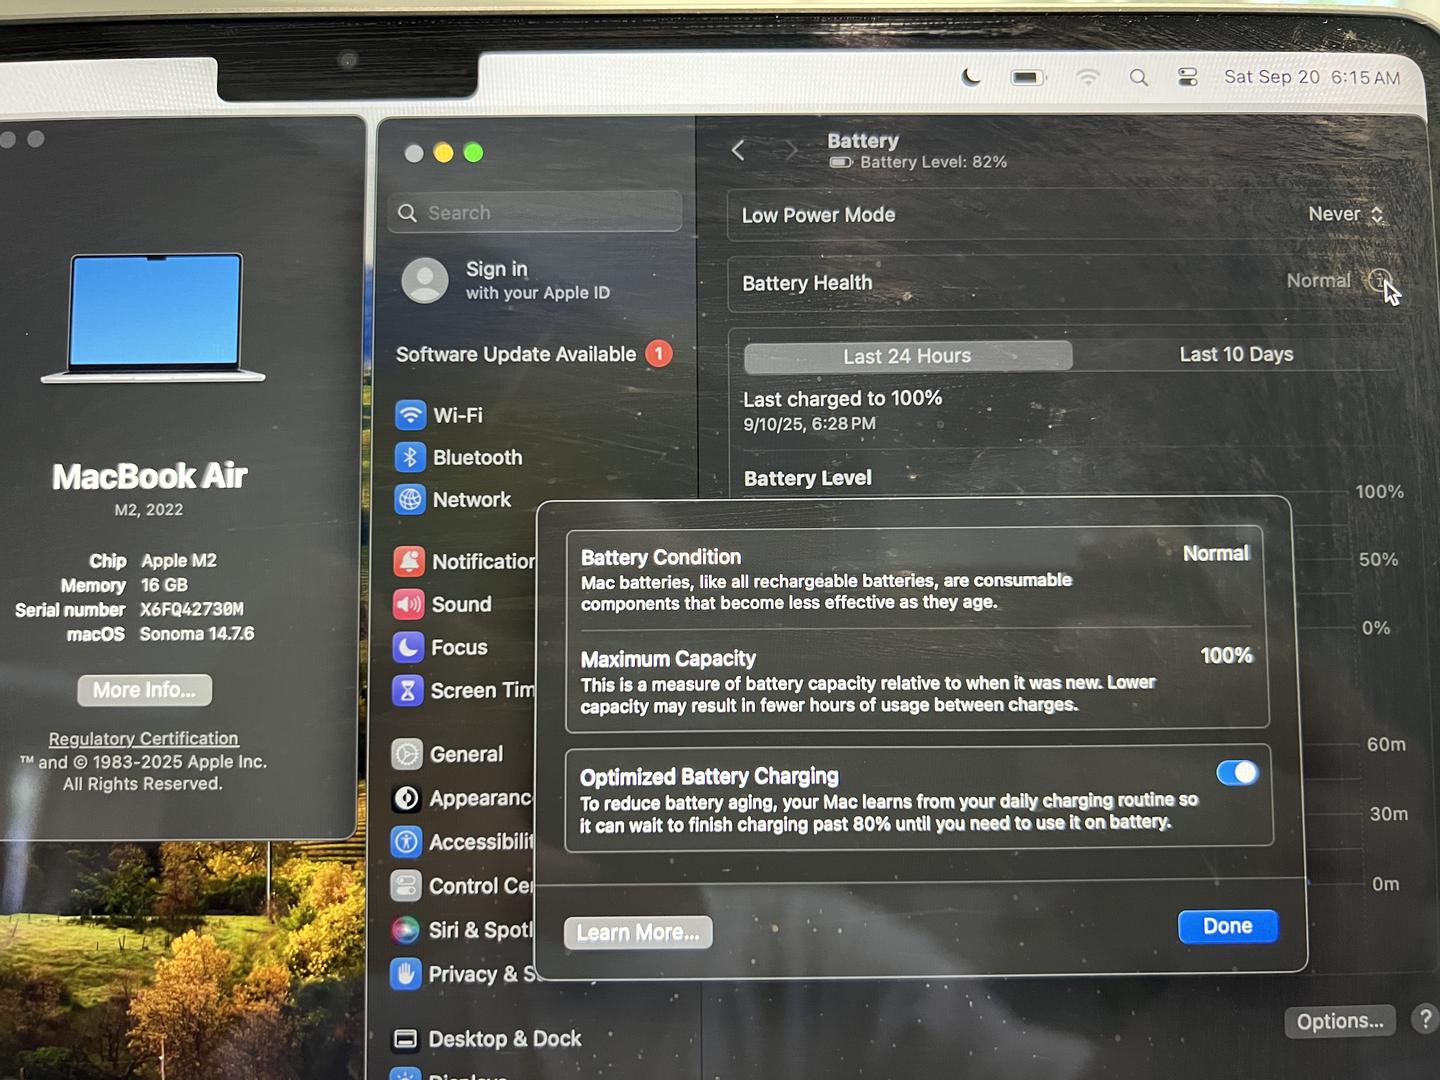
Task: Switch to Last 10 Days tab
Action: [1236, 355]
